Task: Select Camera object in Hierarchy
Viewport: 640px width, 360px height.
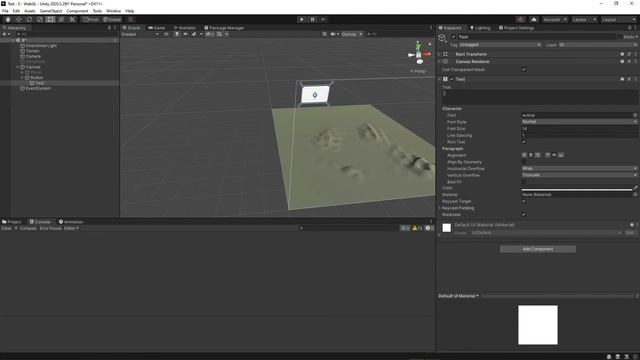Action: [x=33, y=56]
